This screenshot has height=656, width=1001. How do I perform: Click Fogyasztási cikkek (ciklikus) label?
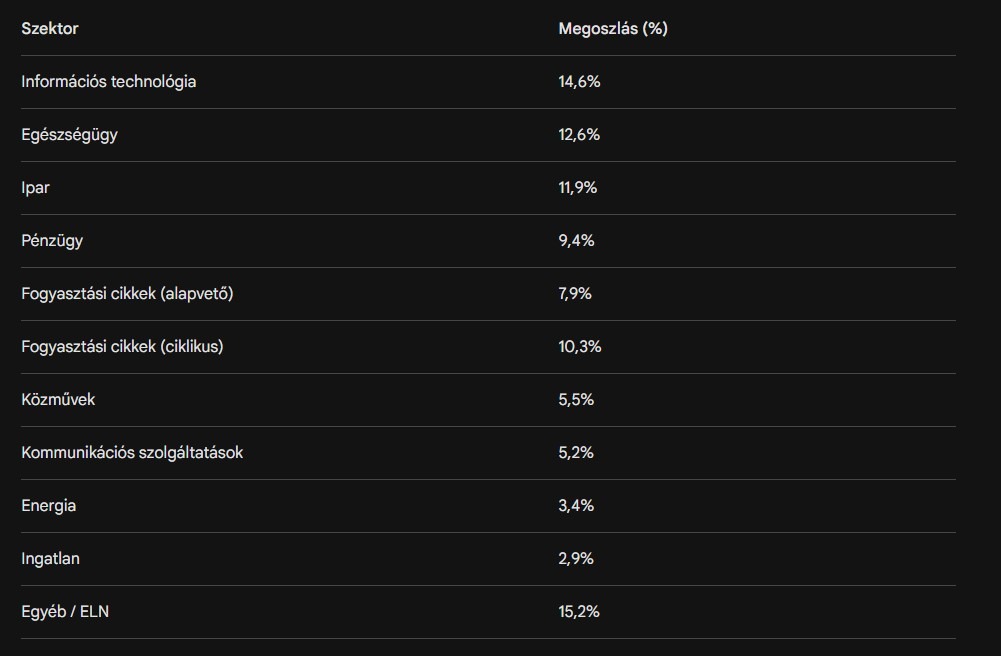coord(122,347)
